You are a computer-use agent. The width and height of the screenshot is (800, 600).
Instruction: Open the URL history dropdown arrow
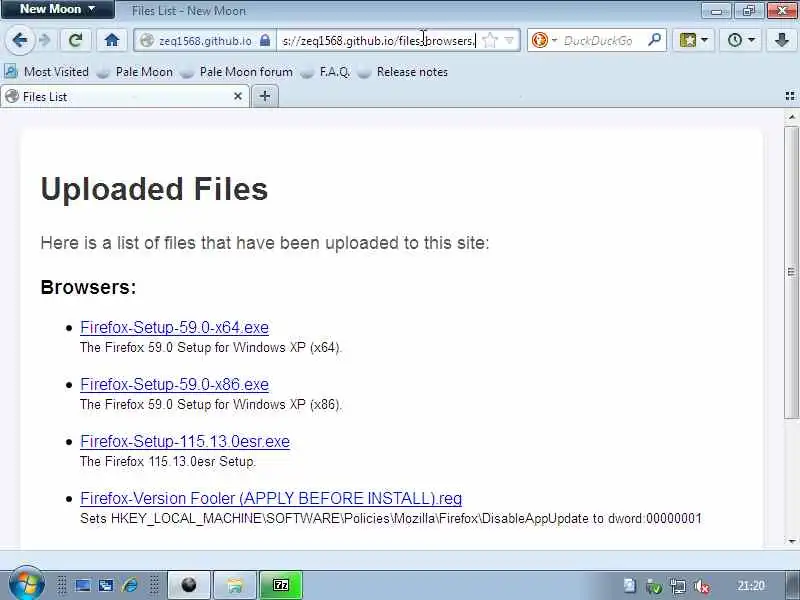(509, 40)
